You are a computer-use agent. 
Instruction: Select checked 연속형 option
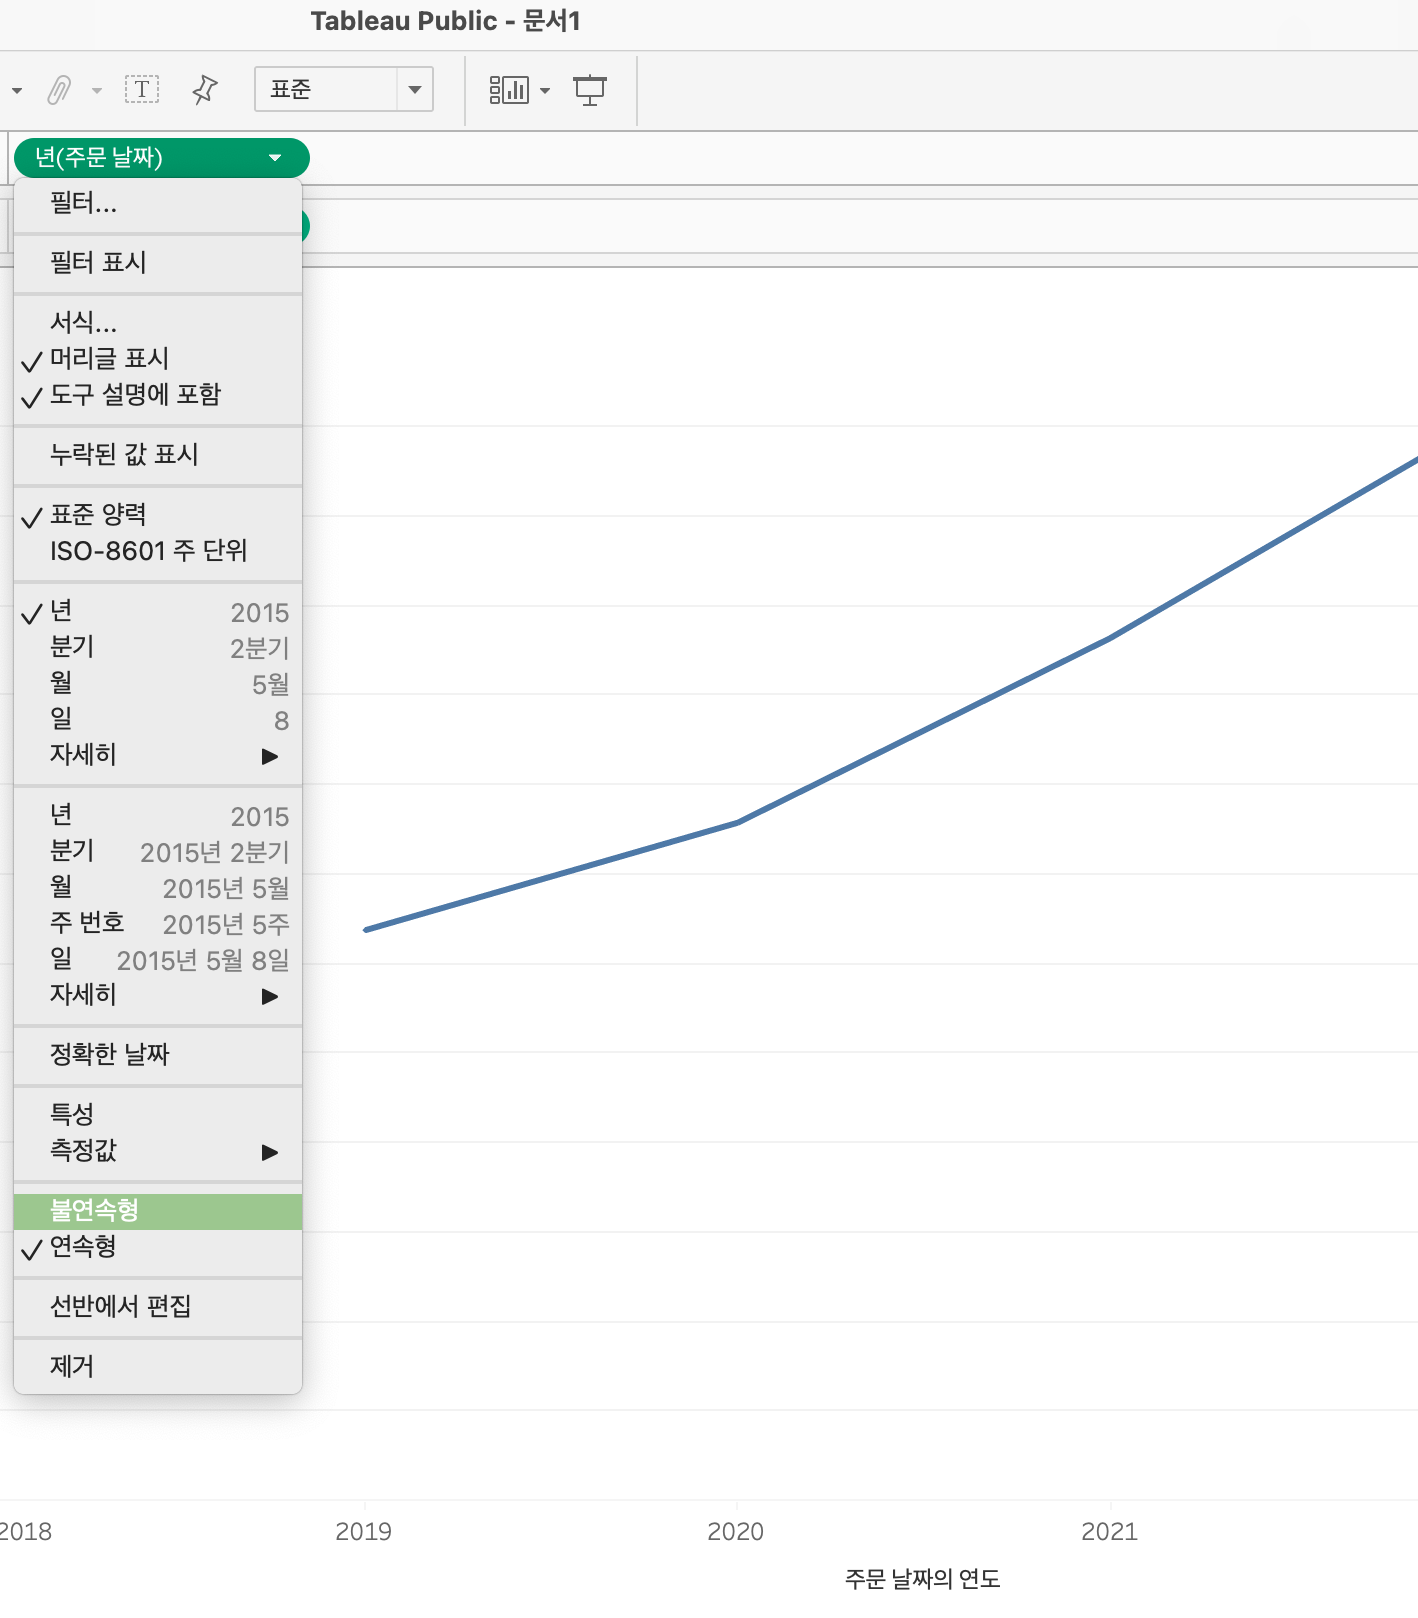(x=158, y=1247)
